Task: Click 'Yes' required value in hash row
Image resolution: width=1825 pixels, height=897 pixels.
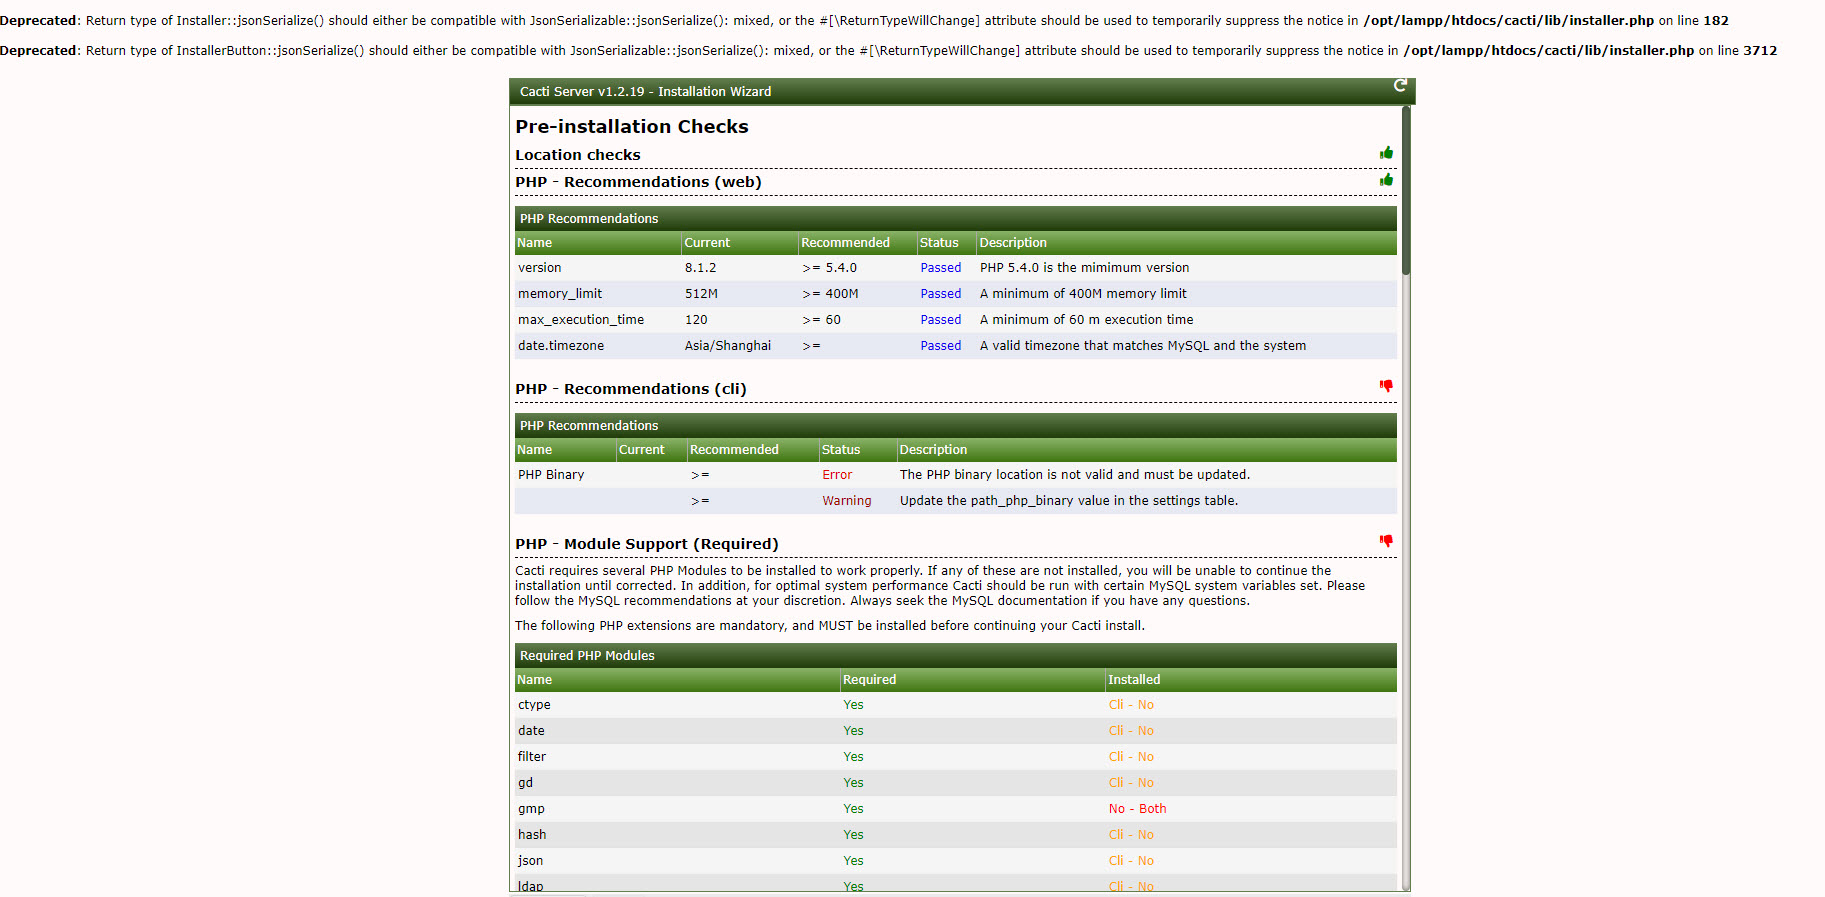Action: point(853,835)
